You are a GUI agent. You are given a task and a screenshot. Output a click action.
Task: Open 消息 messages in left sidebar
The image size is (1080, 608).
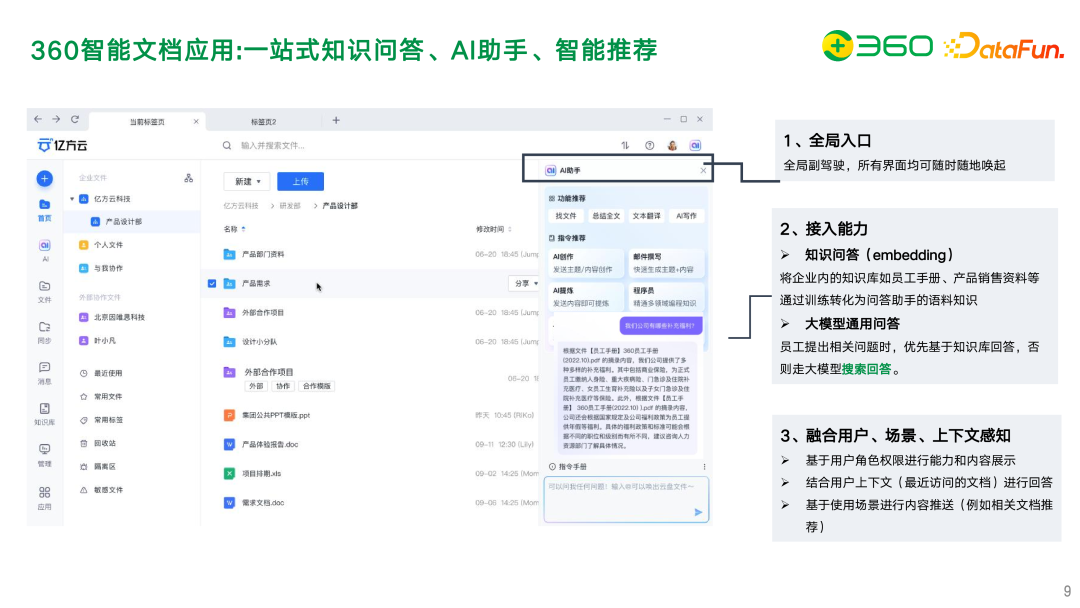pos(45,370)
